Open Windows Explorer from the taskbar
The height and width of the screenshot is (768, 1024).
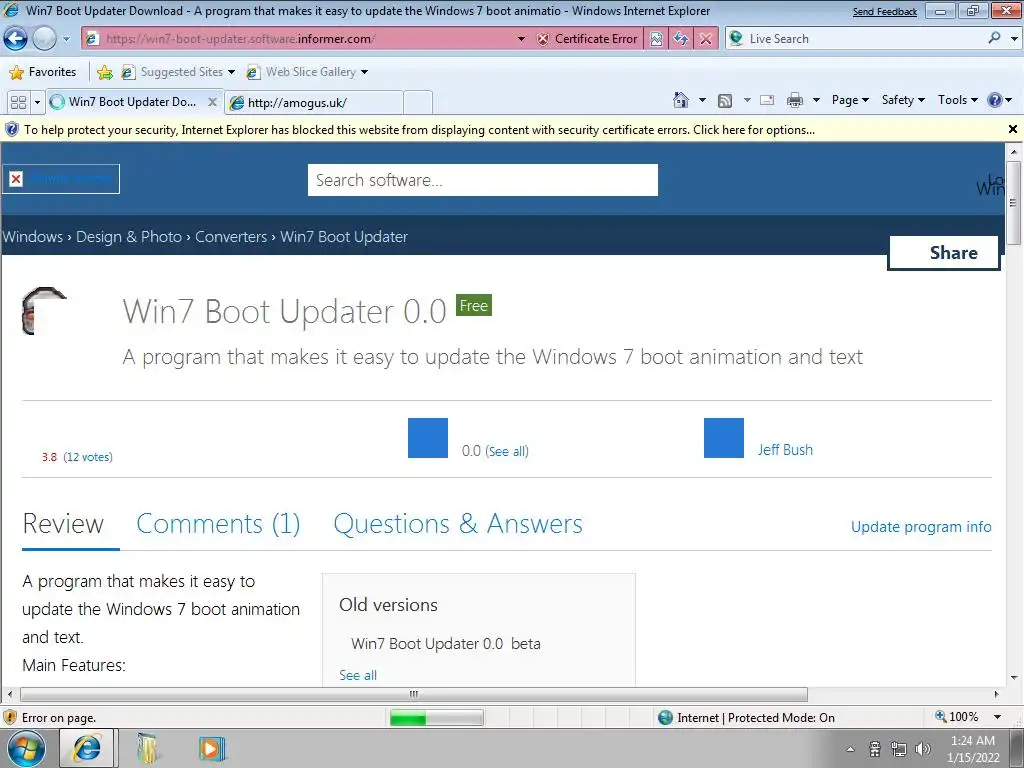click(x=148, y=748)
